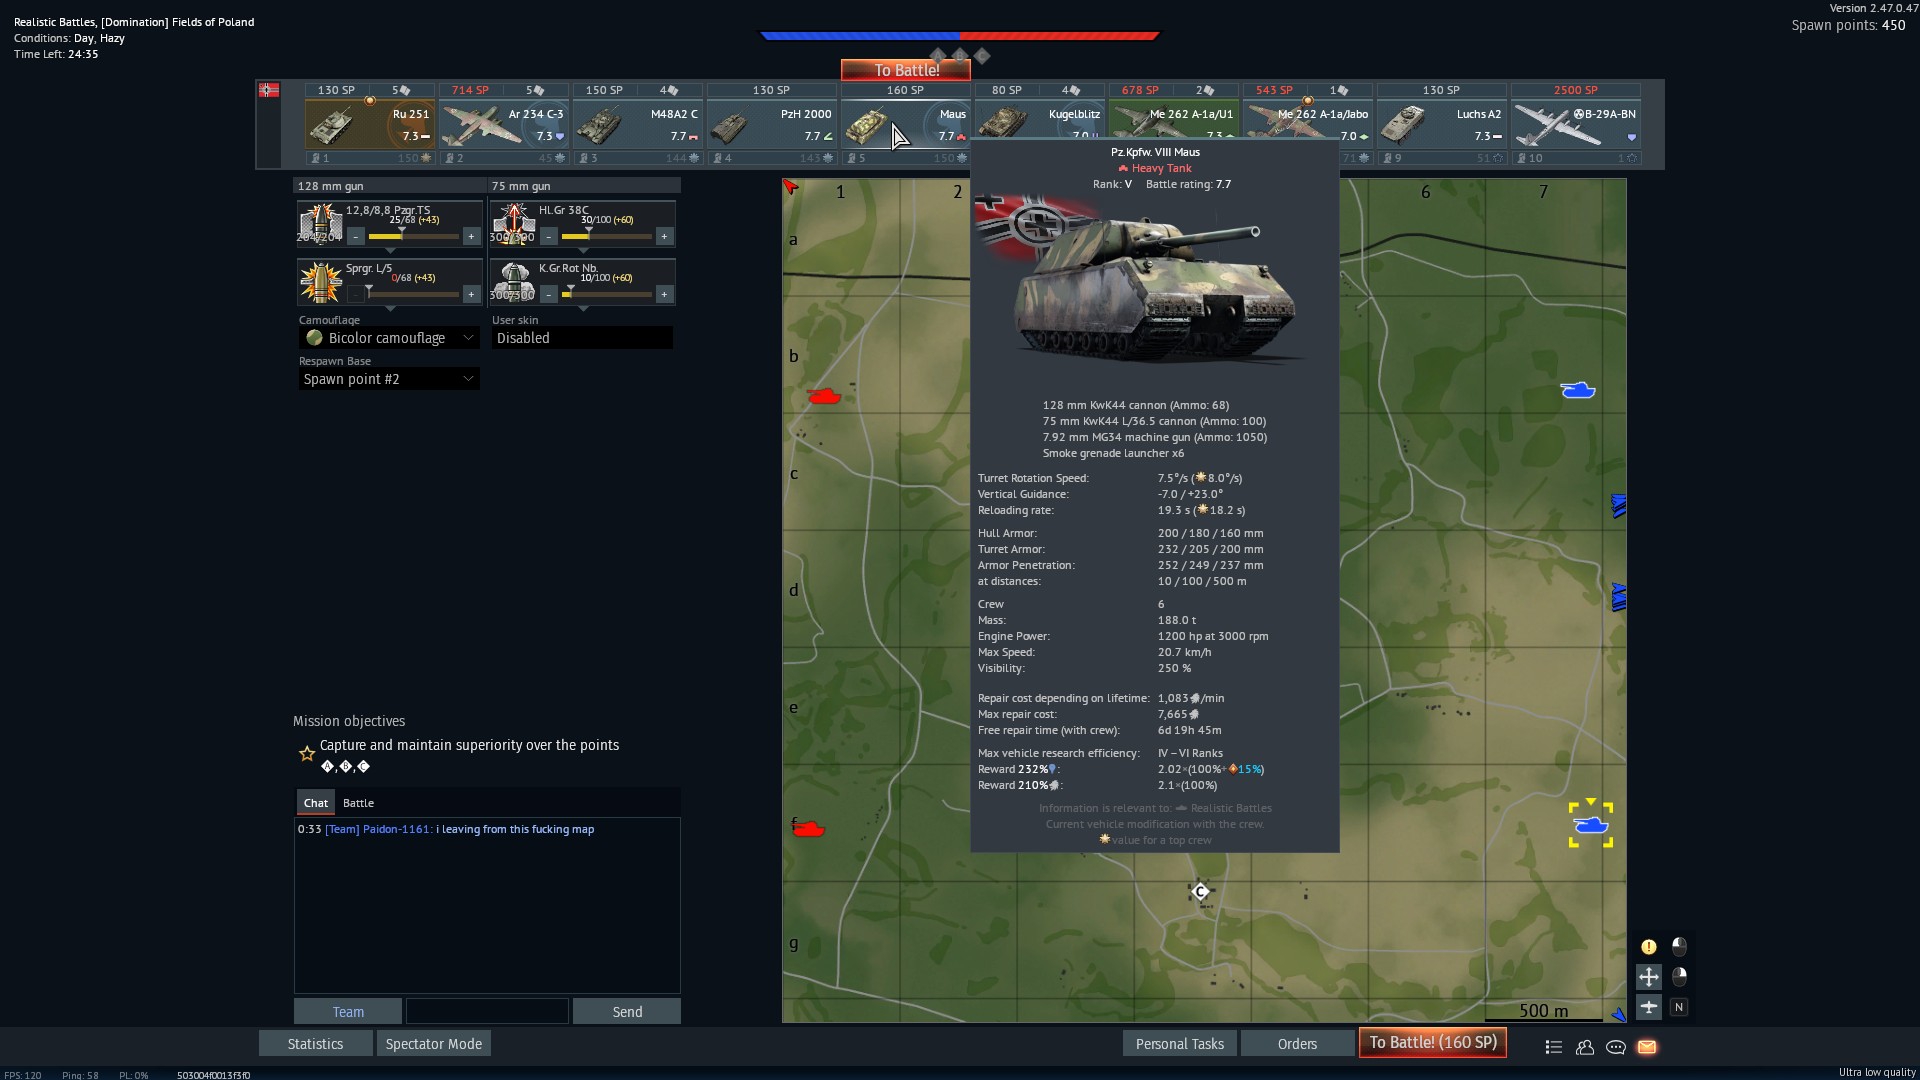Open the User skin Disabled dropdown
Viewport: 1920px width, 1080px height.
[581, 338]
